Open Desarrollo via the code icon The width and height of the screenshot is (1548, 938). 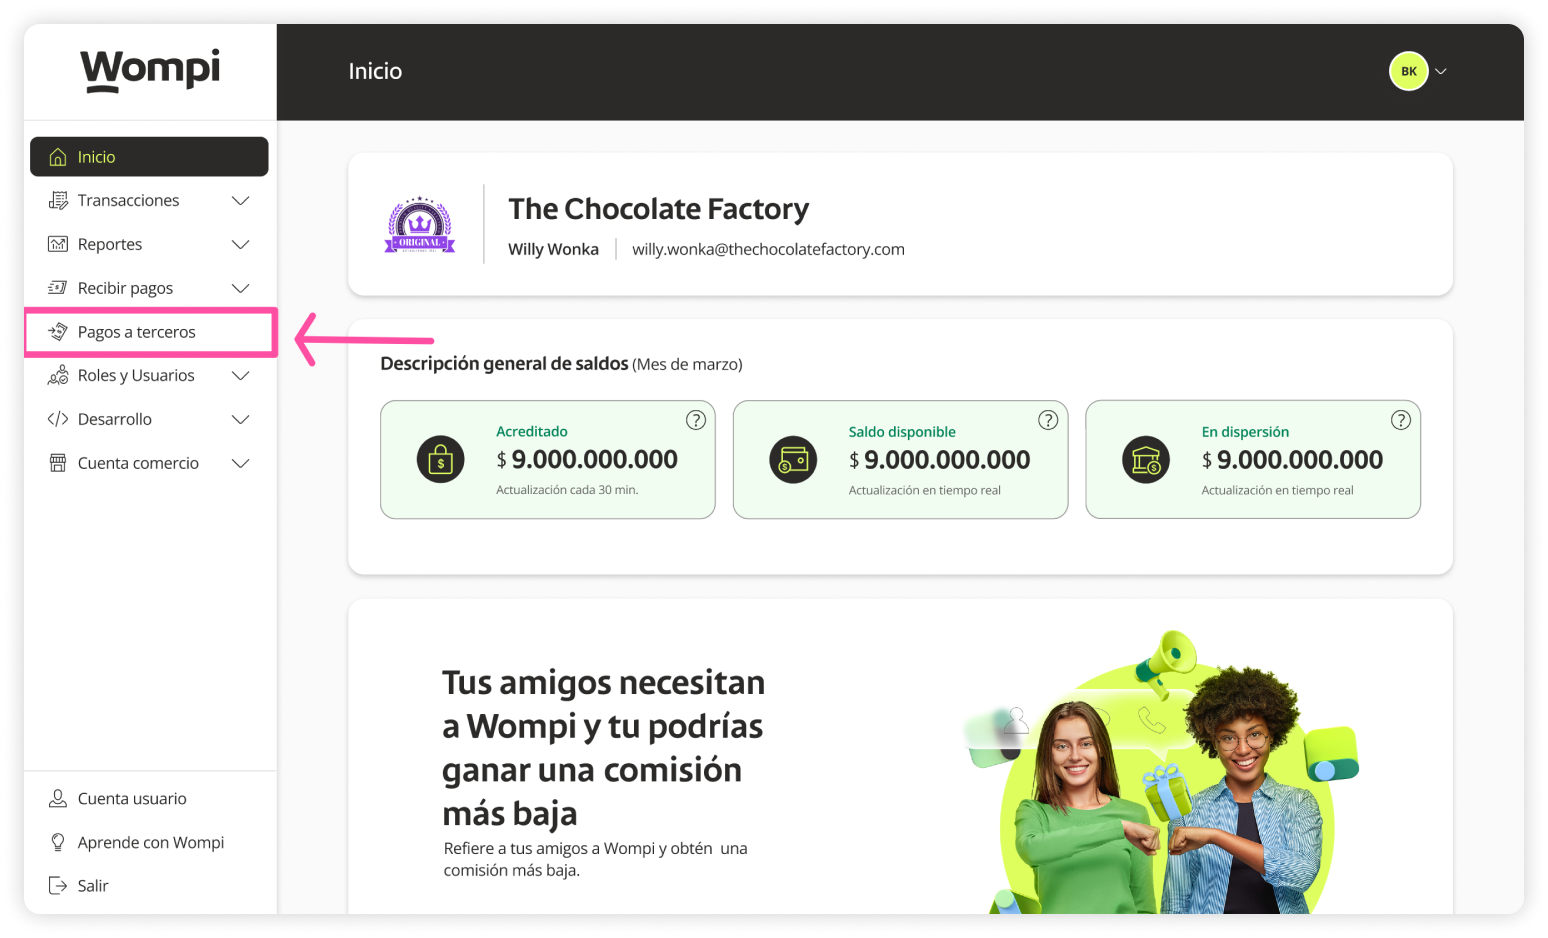tap(59, 419)
